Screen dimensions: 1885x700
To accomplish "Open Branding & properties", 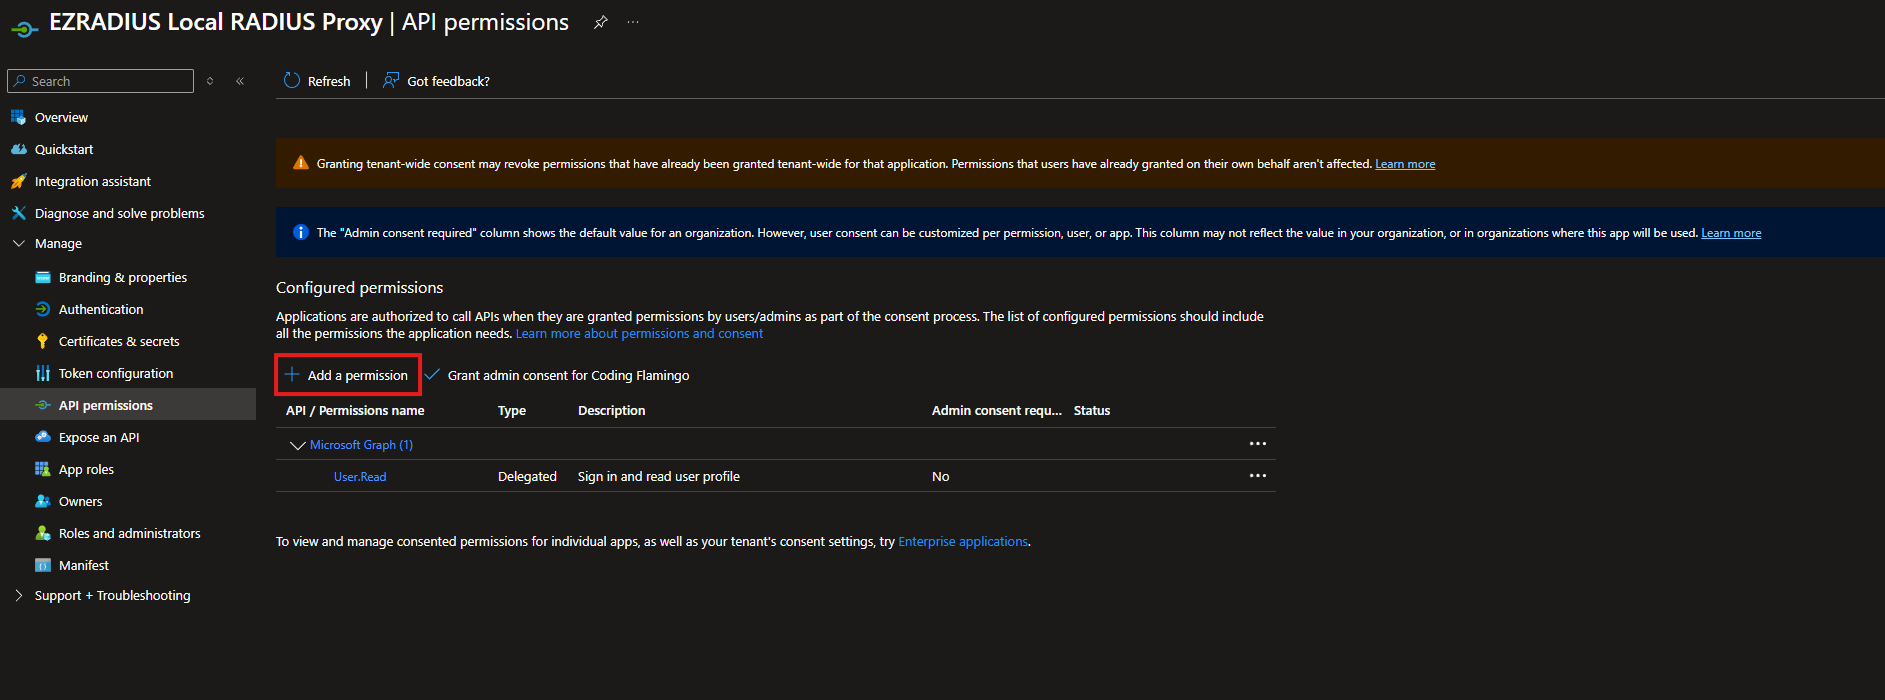I will tap(123, 277).
